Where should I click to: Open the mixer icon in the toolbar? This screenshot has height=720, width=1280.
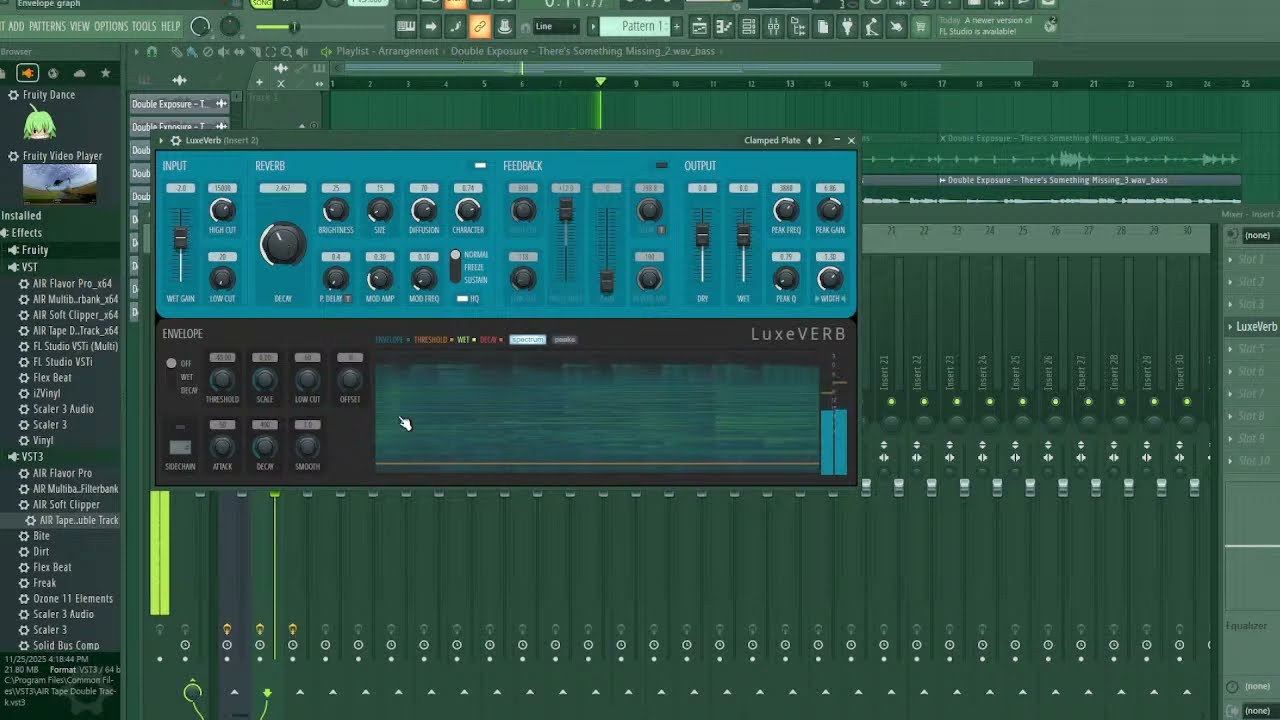point(772,27)
